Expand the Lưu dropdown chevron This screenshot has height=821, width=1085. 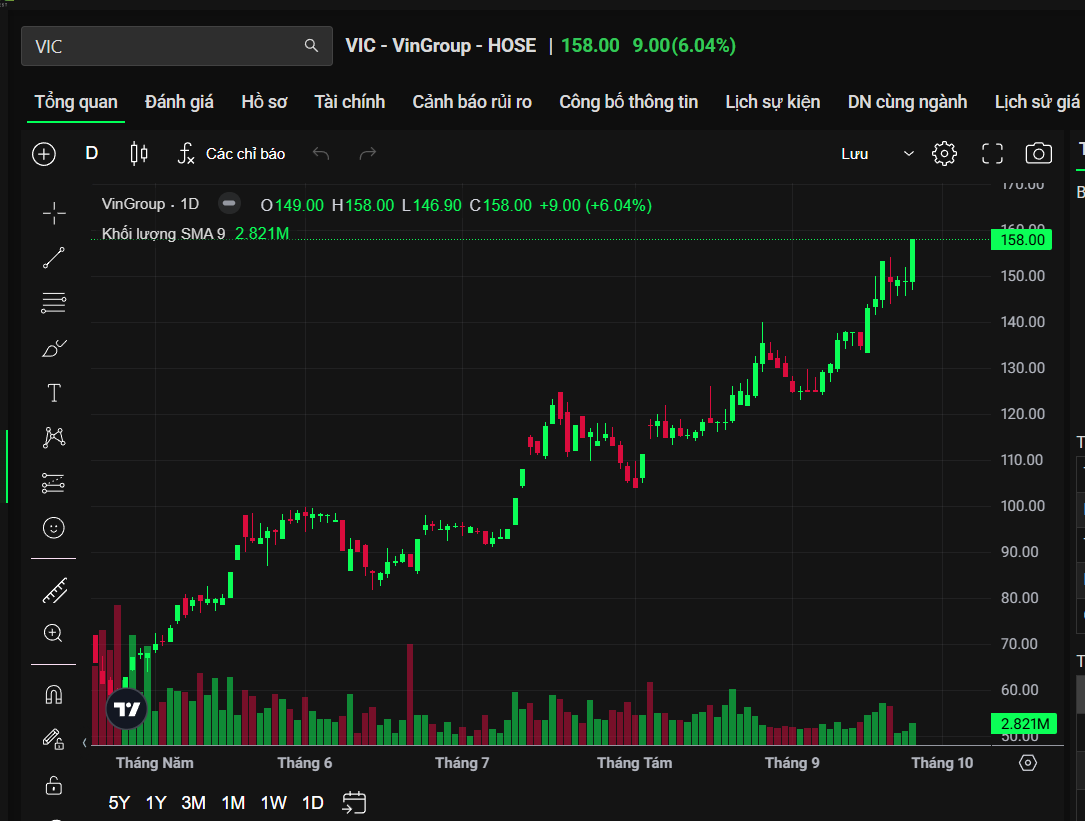pos(909,154)
